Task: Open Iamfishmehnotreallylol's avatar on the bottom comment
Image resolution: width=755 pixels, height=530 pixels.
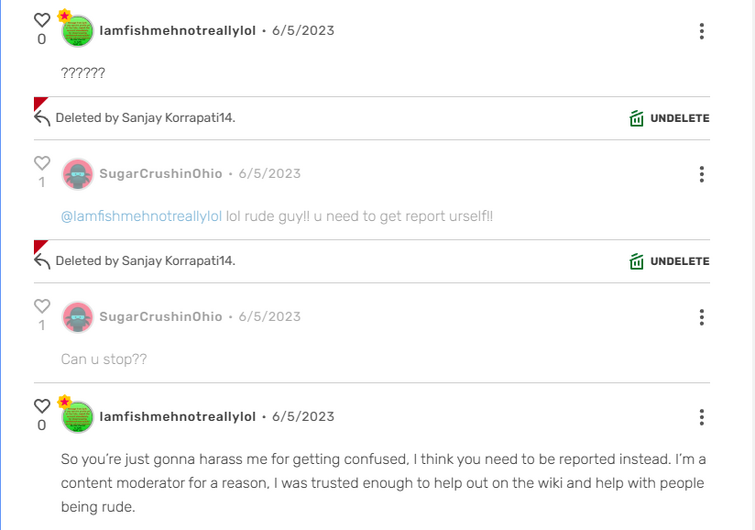Action: coord(78,417)
